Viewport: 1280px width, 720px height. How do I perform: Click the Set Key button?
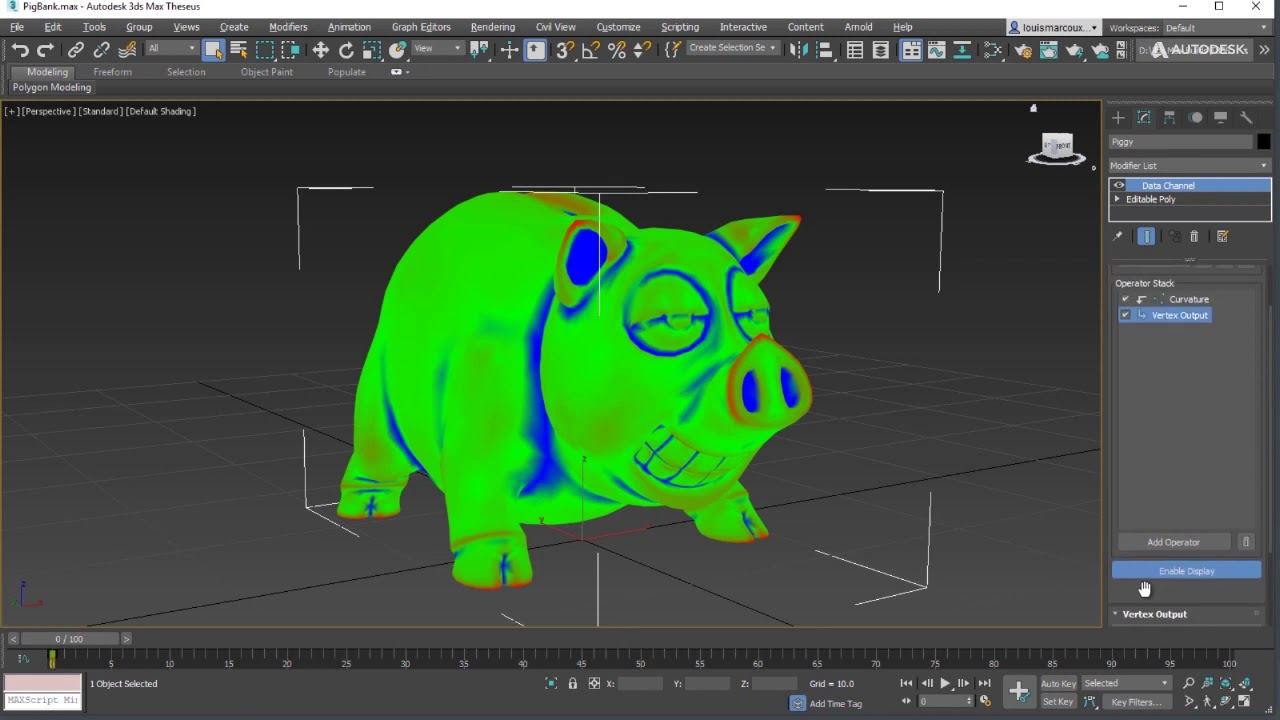pyautogui.click(x=1058, y=702)
